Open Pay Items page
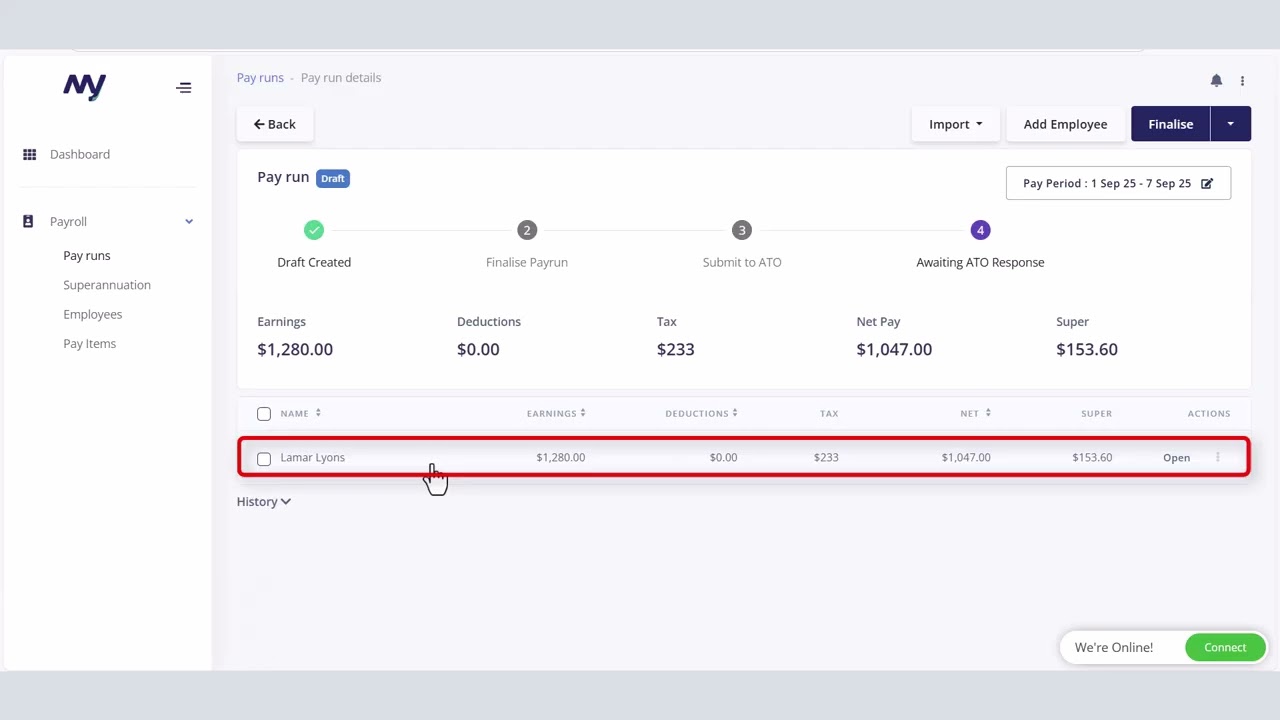 click(x=90, y=343)
